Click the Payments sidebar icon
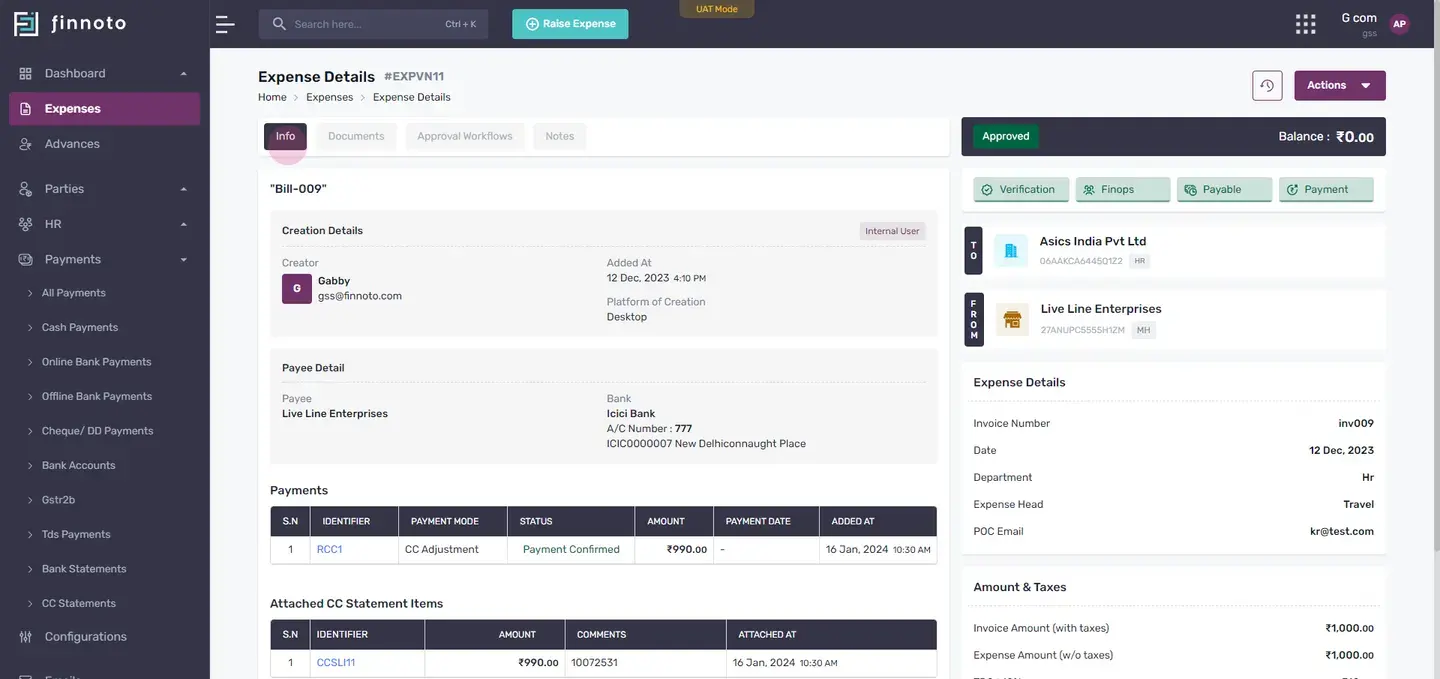 click(x=26, y=259)
